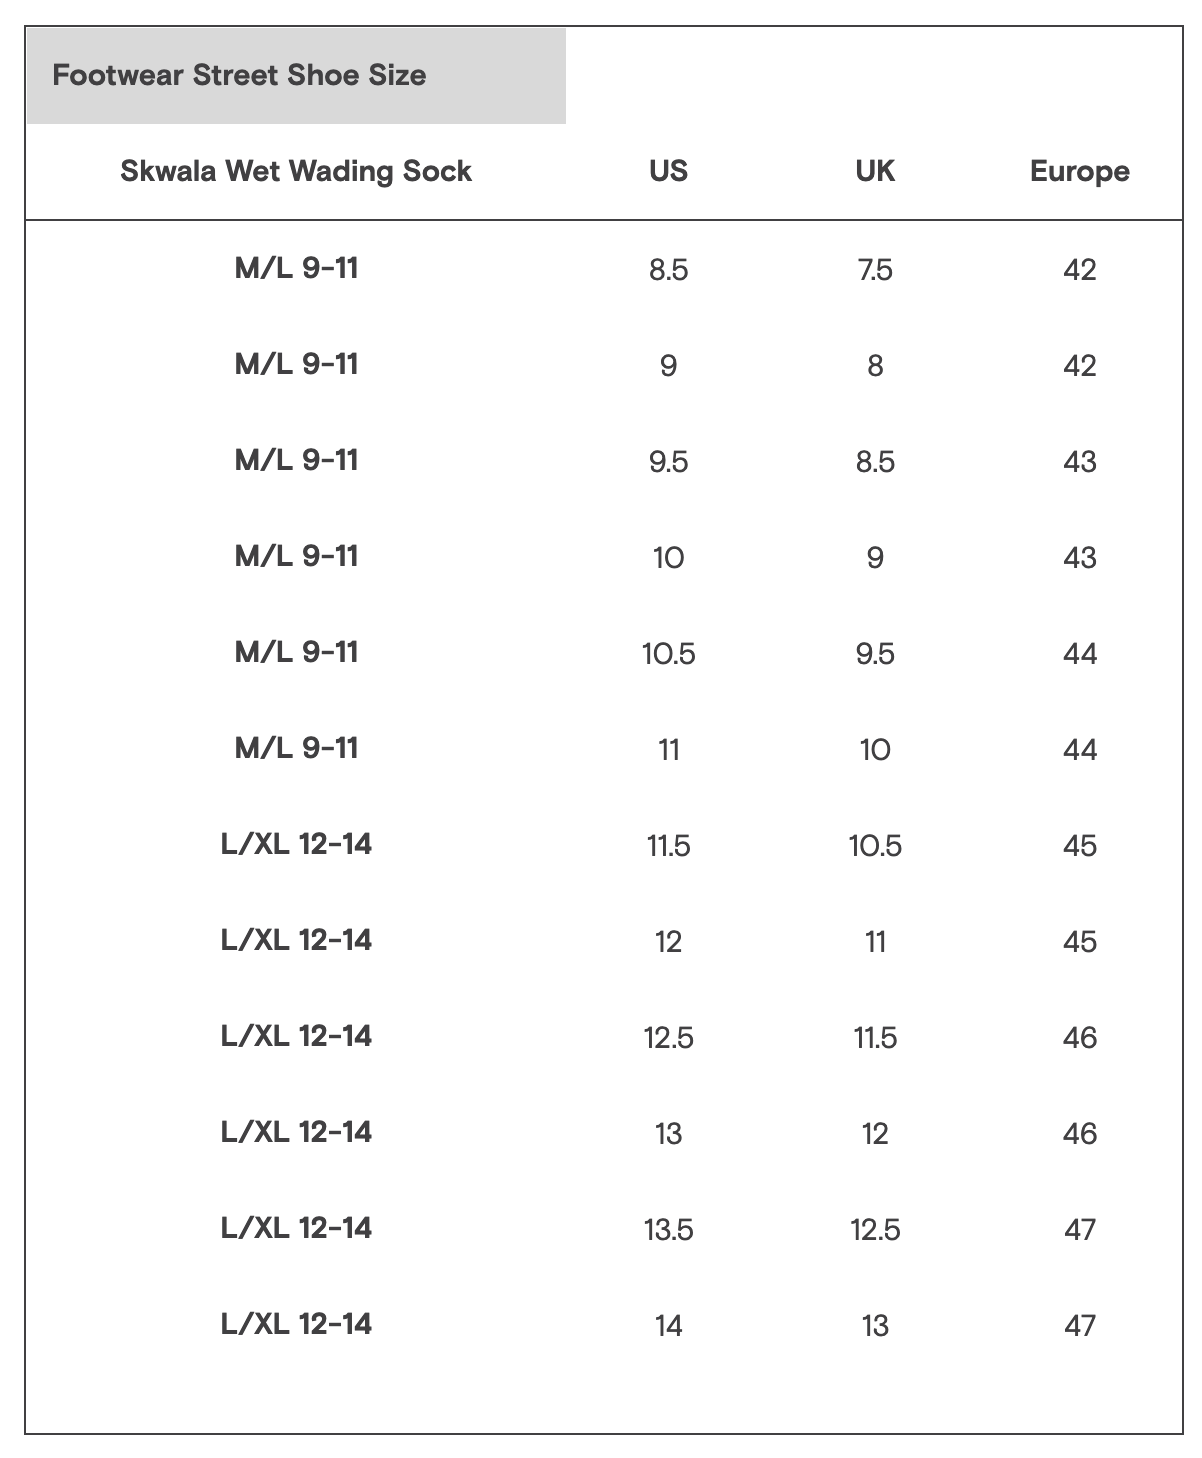
Task: Select the US 13.5 size cell
Action: [x=668, y=1230]
